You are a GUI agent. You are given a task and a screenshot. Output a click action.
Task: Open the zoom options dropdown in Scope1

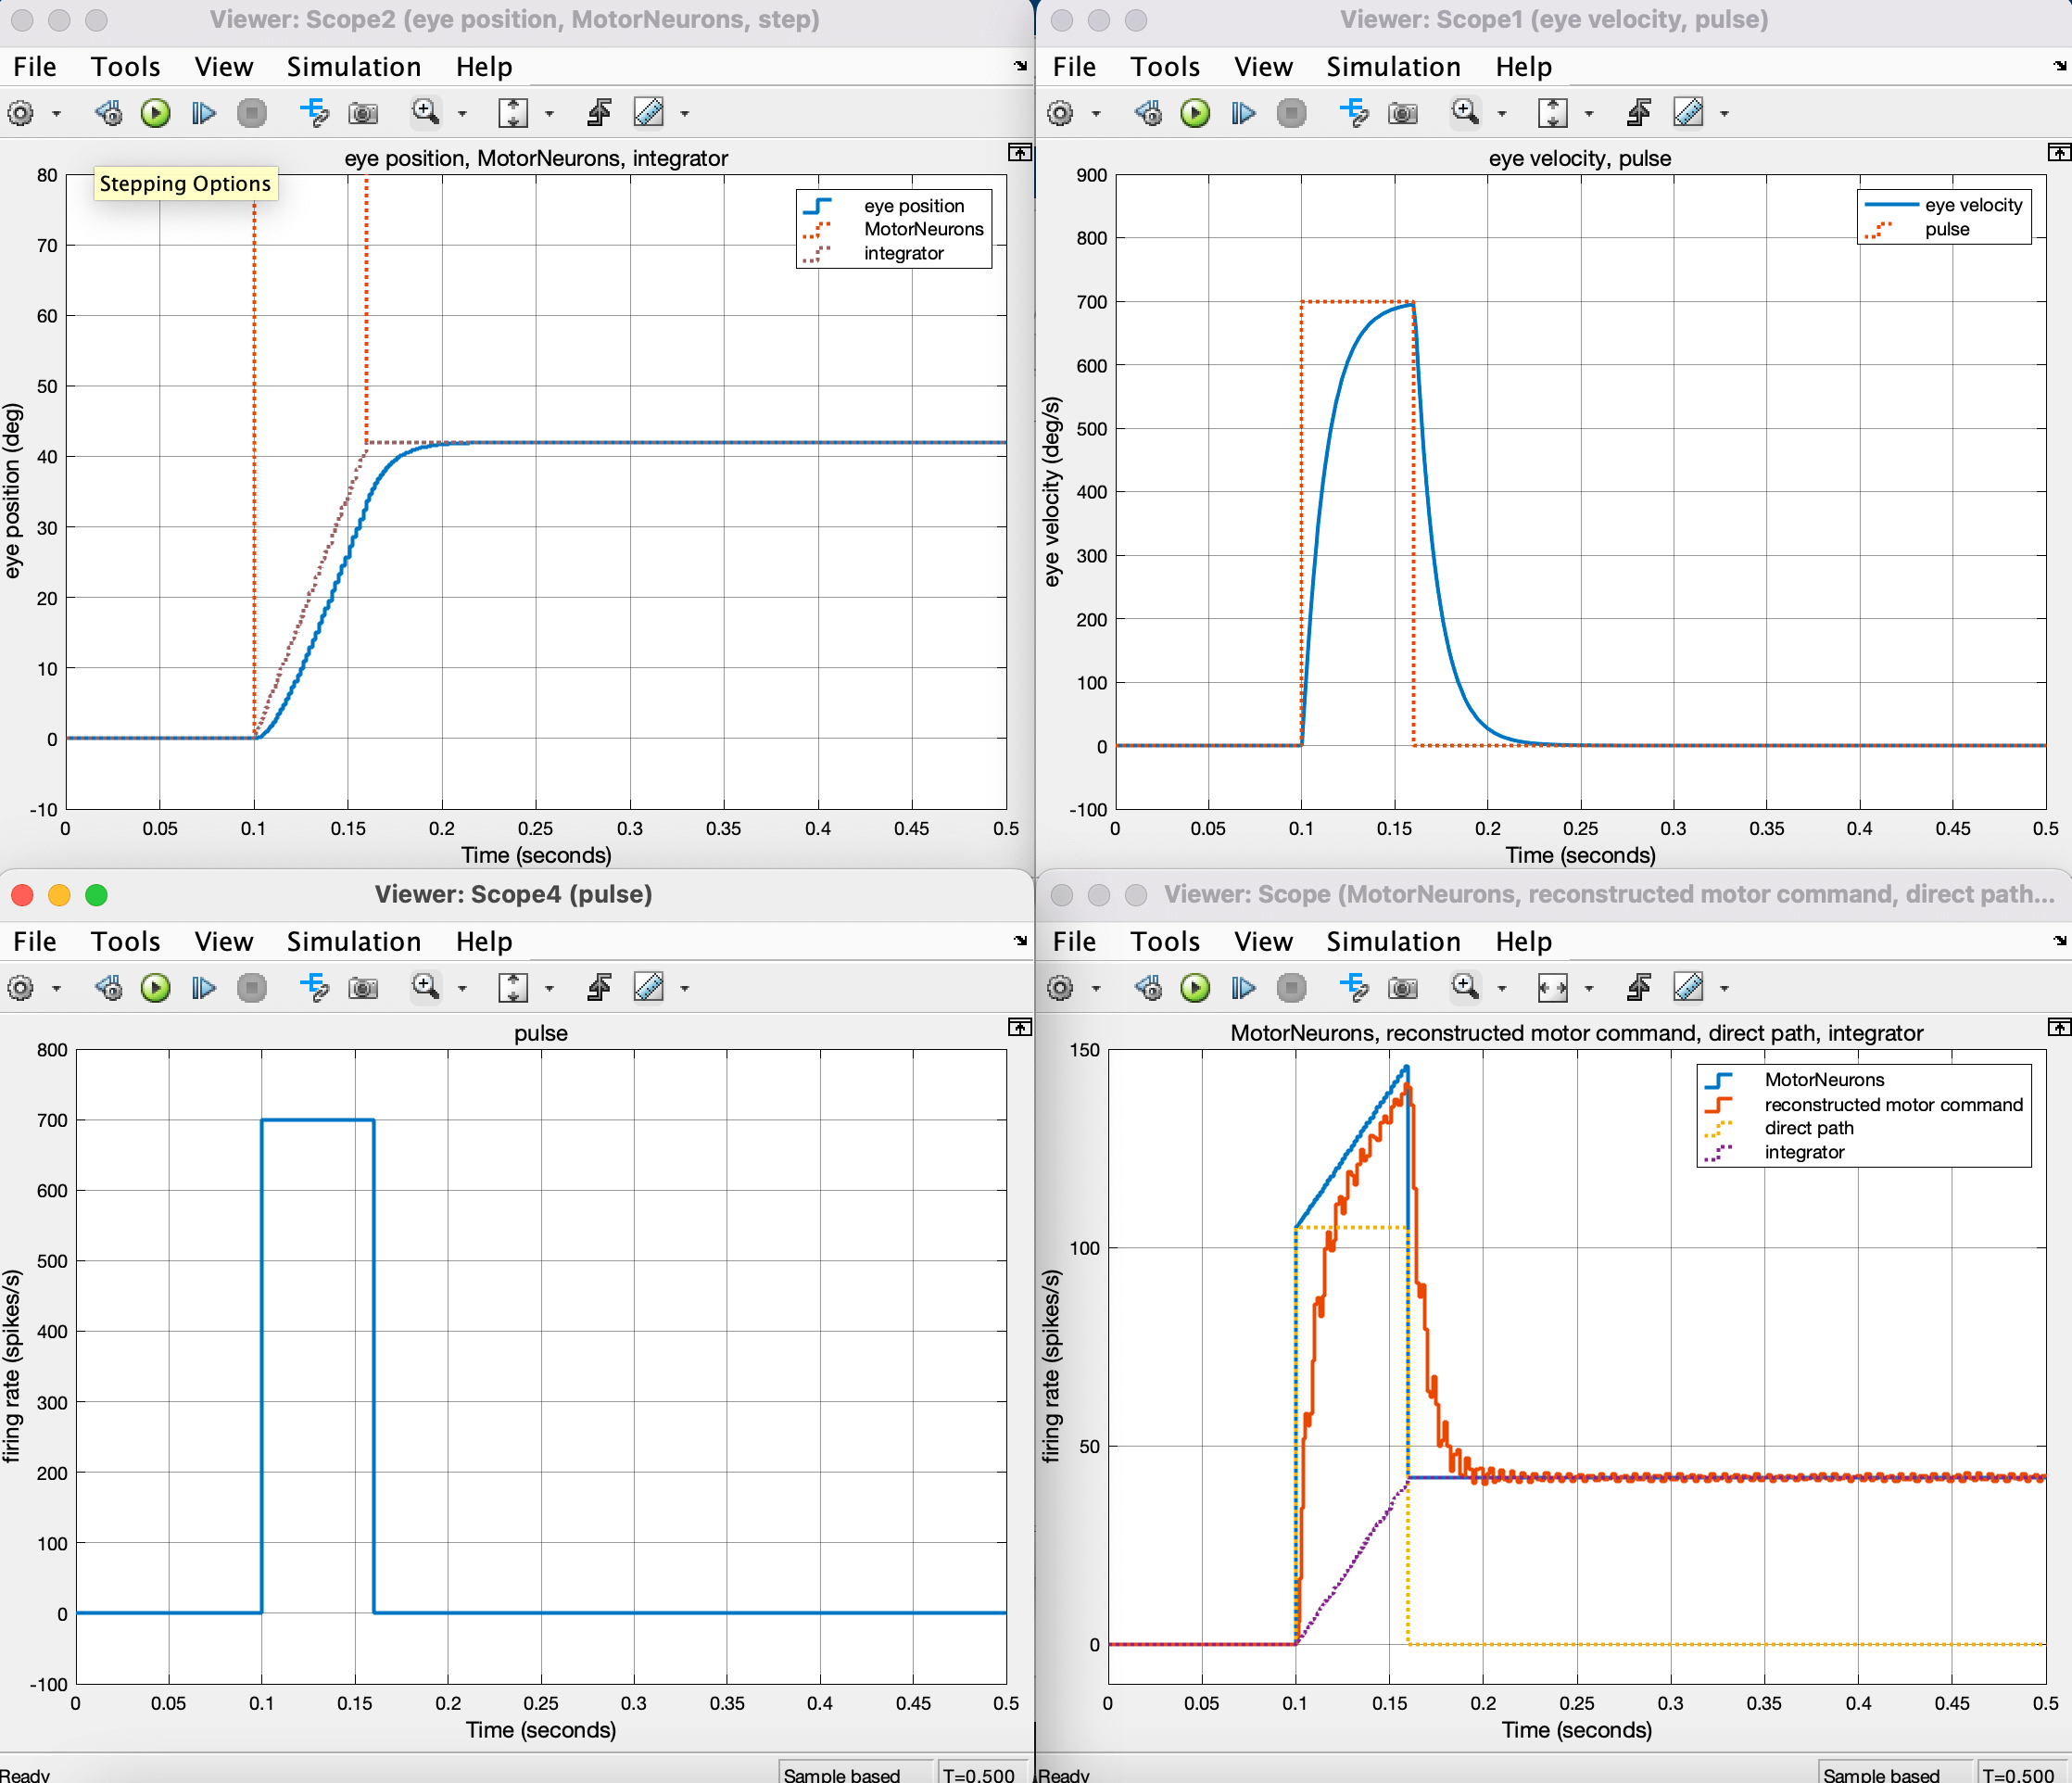(1502, 113)
